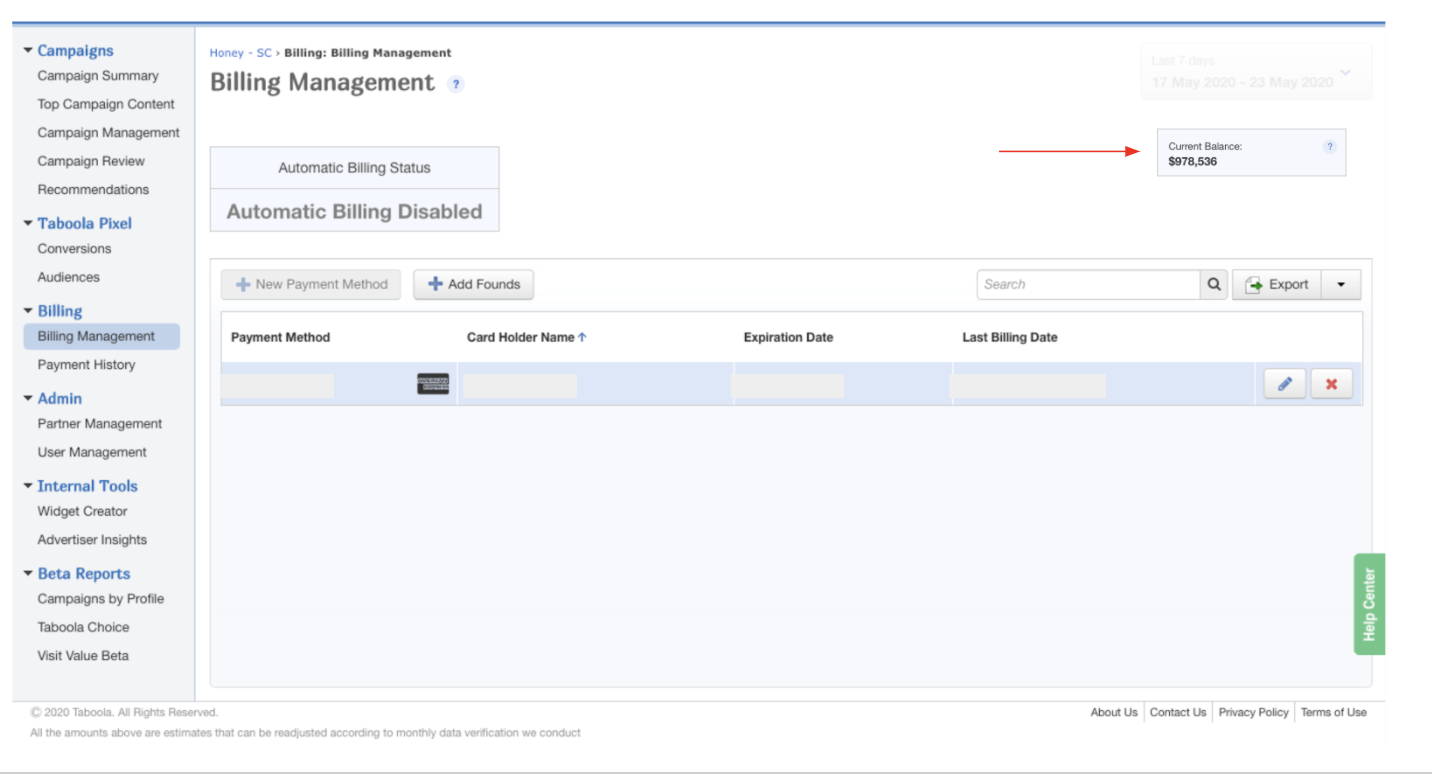1432x774 pixels.
Task: Open Audiences page
Action: [x=69, y=277]
